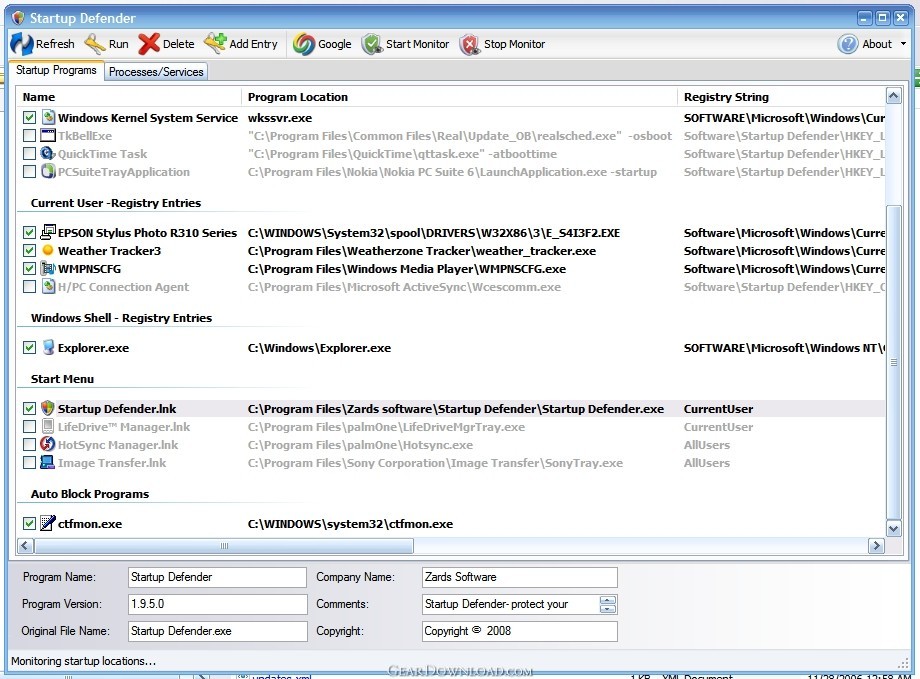
Task: Switch to the Processes/Services tab
Action: pos(156,72)
